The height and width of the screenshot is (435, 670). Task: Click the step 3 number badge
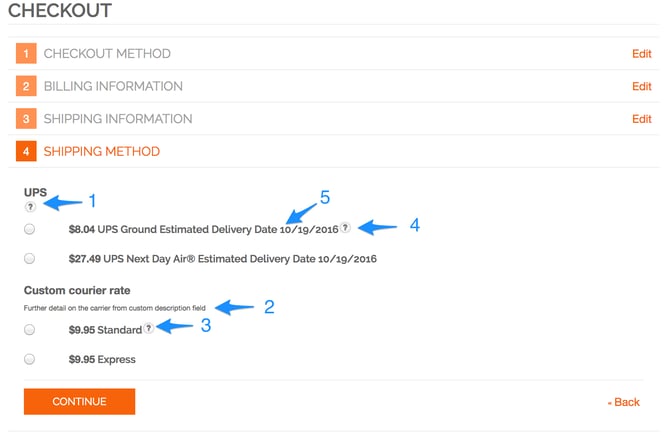(26, 120)
